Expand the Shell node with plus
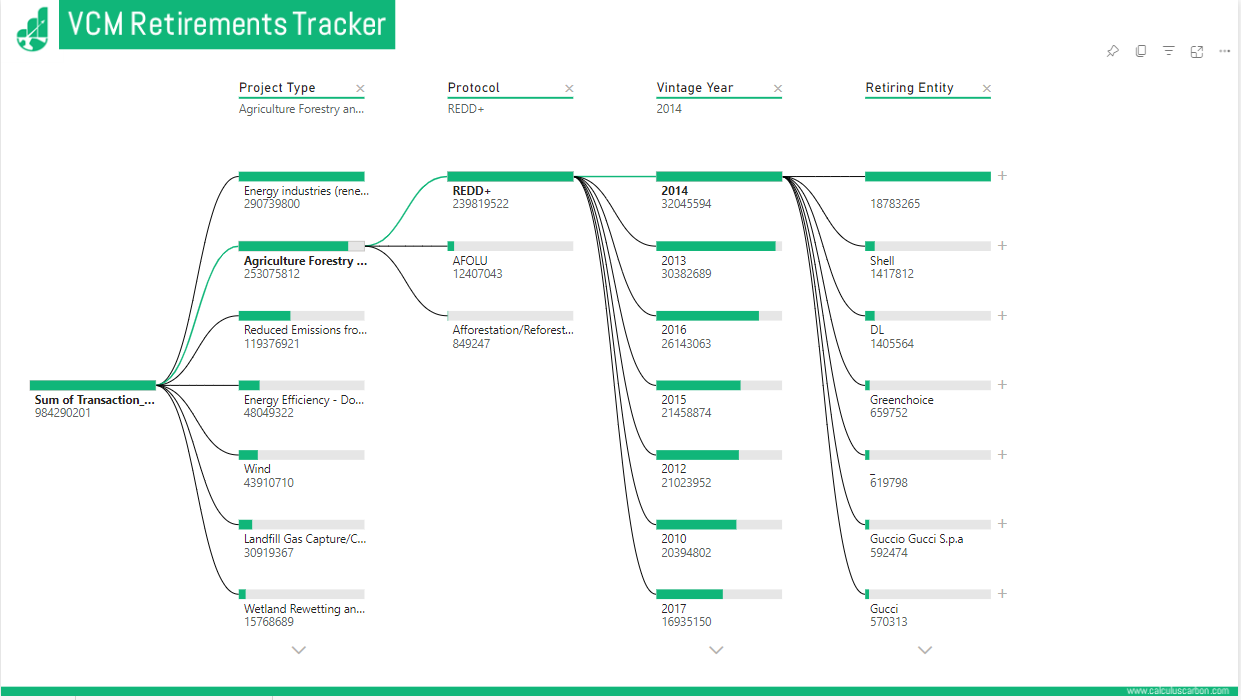1241x700 pixels. 1002,246
